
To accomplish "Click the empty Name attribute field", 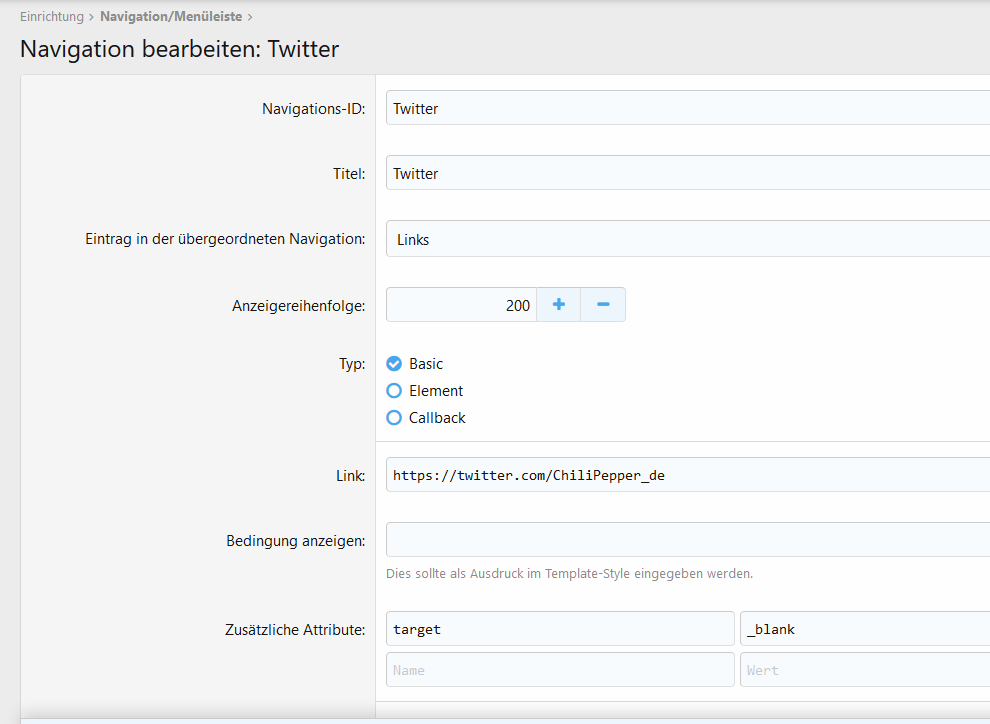I will click(x=560, y=670).
